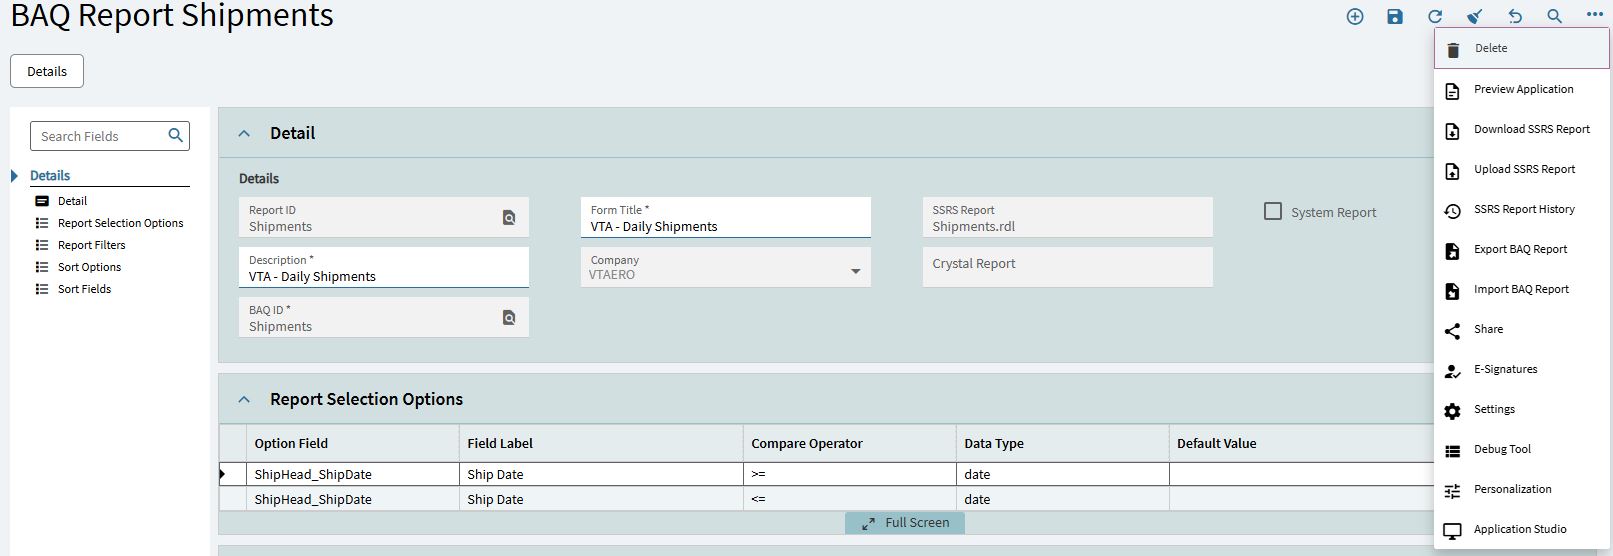Click the Upload SSRS Report icon
Viewport: 1613px width, 556px height.
pos(1453,170)
